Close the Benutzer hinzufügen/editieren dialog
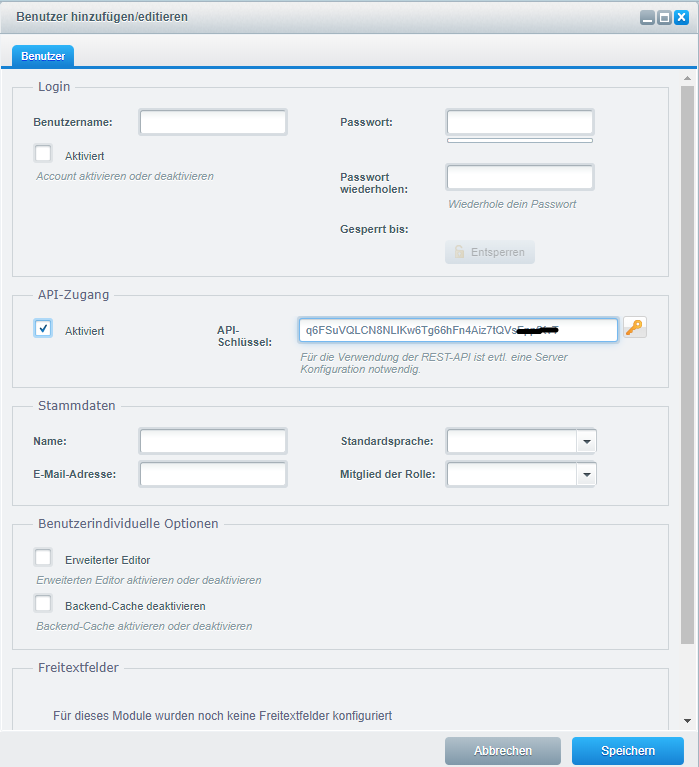The height and width of the screenshot is (767, 699). pos(681,18)
